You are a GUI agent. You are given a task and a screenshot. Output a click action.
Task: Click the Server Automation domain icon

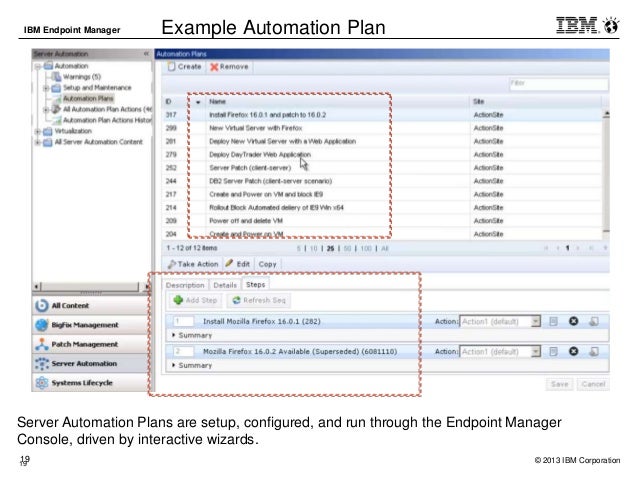(42, 363)
